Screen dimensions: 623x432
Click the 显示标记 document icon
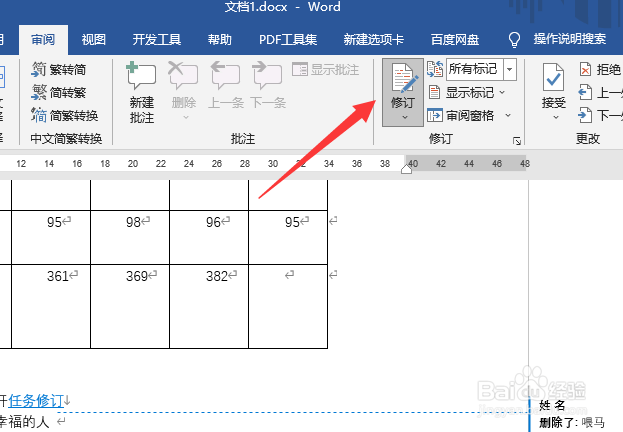pyautogui.click(x=434, y=92)
